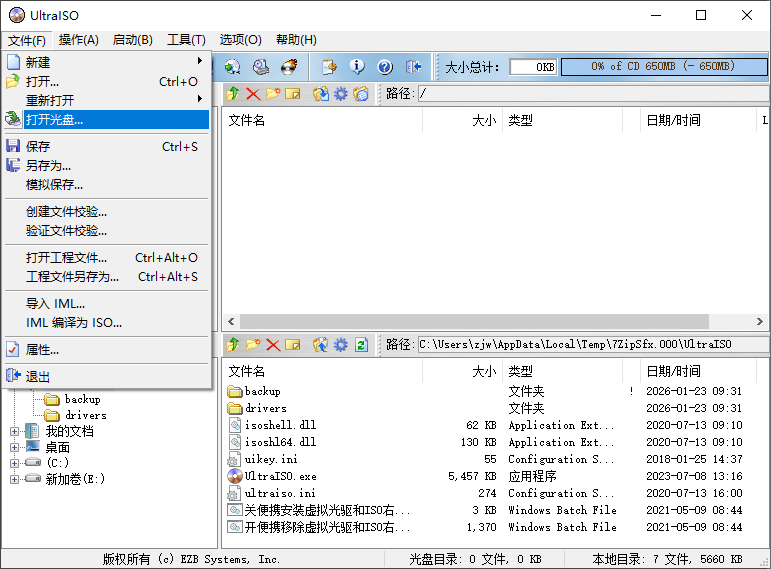Select isoshell.dll in file list
Image resolution: width=771 pixels, height=569 pixels.
pos(280,425)
